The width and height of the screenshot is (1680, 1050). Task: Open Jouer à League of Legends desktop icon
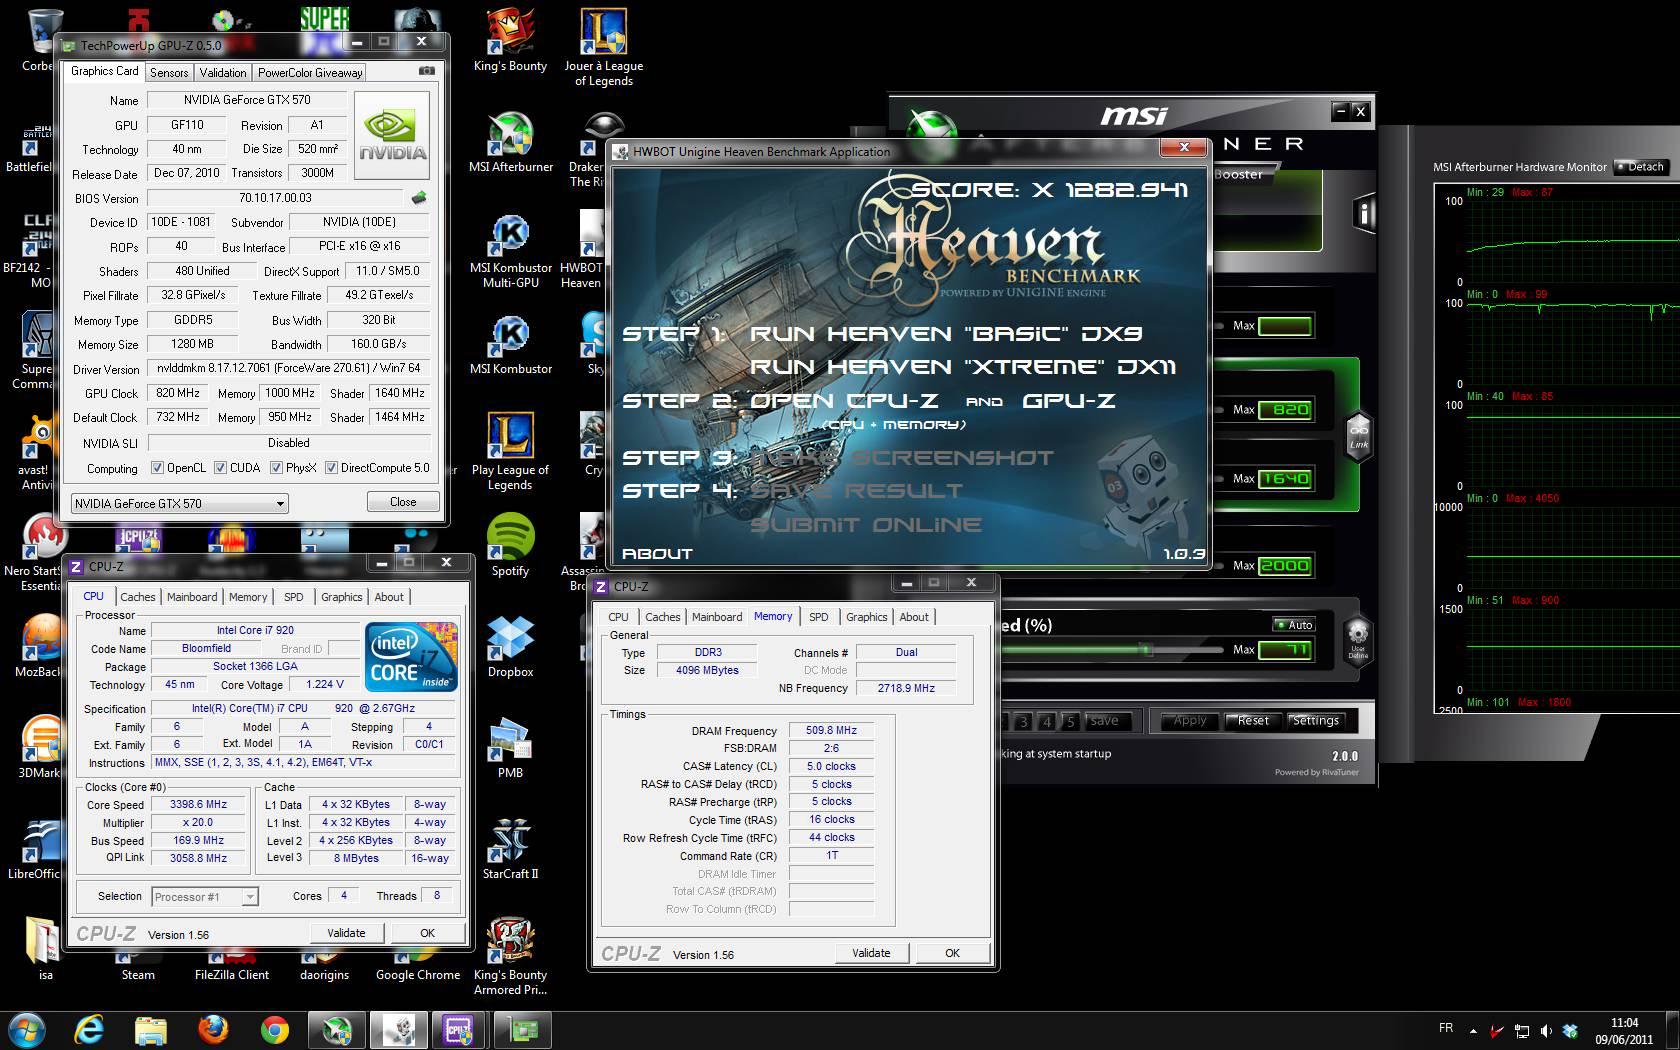603,48
